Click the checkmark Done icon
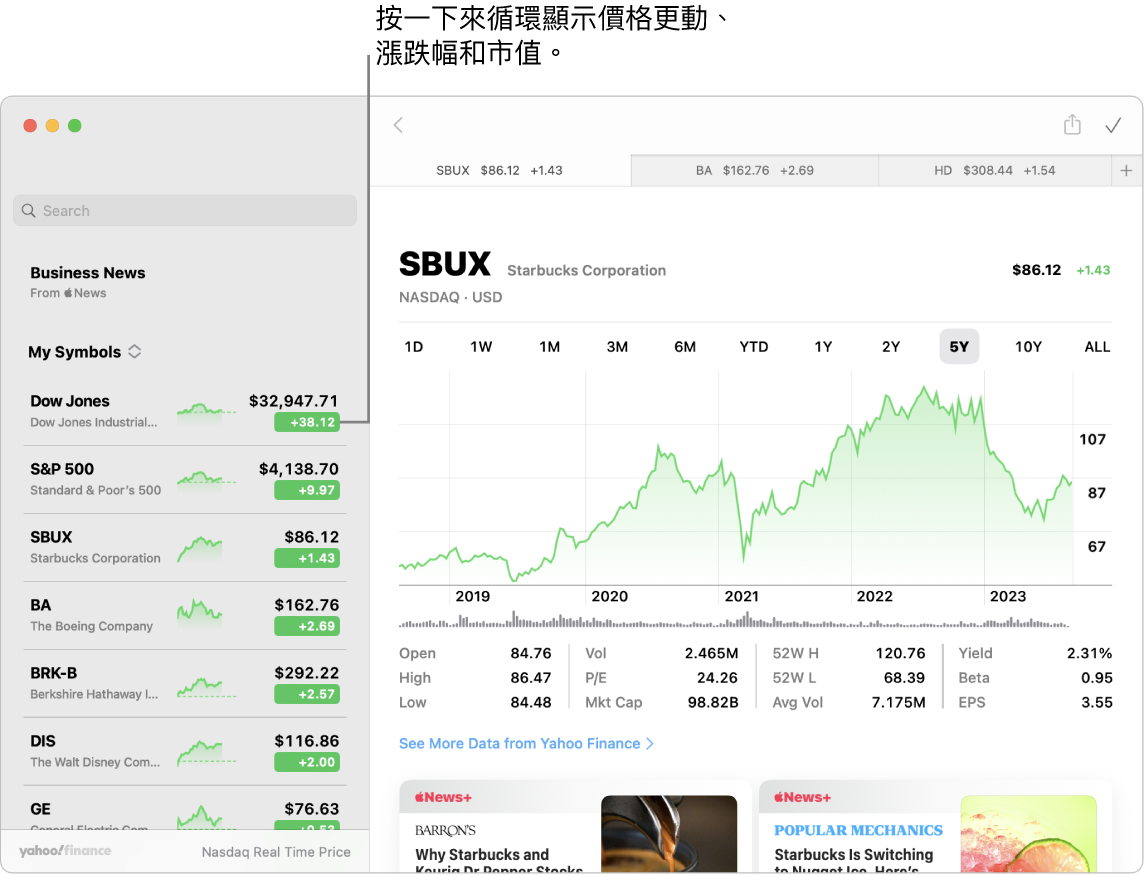Image resolution: width=1144 pixels, height=875 pixels. pyautogui.click(x=1113, y=125)
